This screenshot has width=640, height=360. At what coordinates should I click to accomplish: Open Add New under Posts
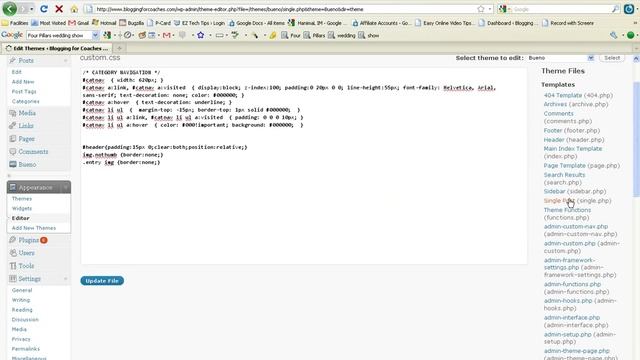tap(23, 82)
